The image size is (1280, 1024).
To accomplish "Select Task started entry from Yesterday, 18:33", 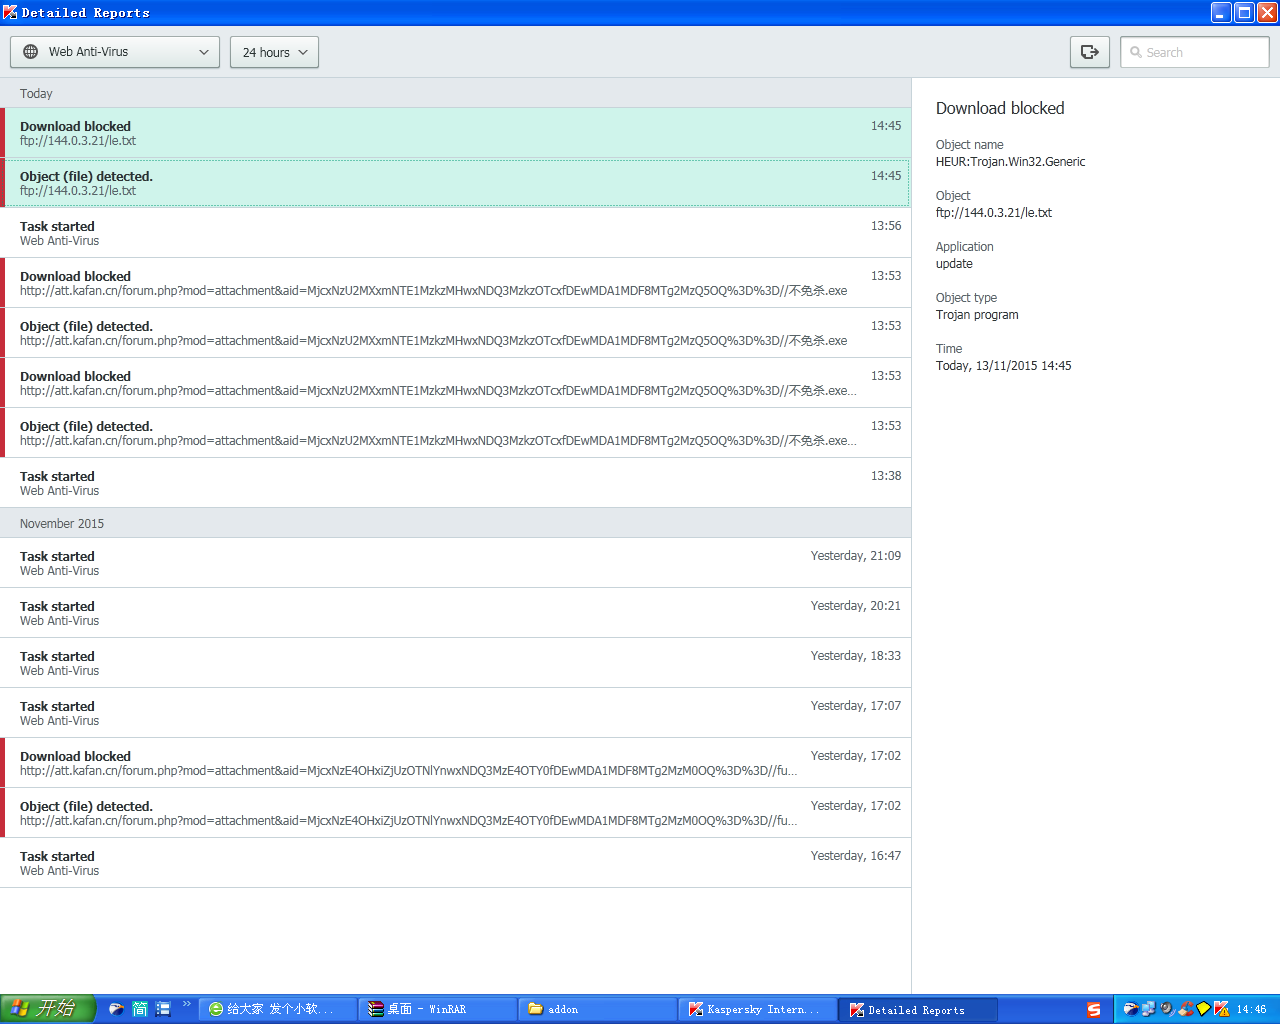I will (456, 663).
